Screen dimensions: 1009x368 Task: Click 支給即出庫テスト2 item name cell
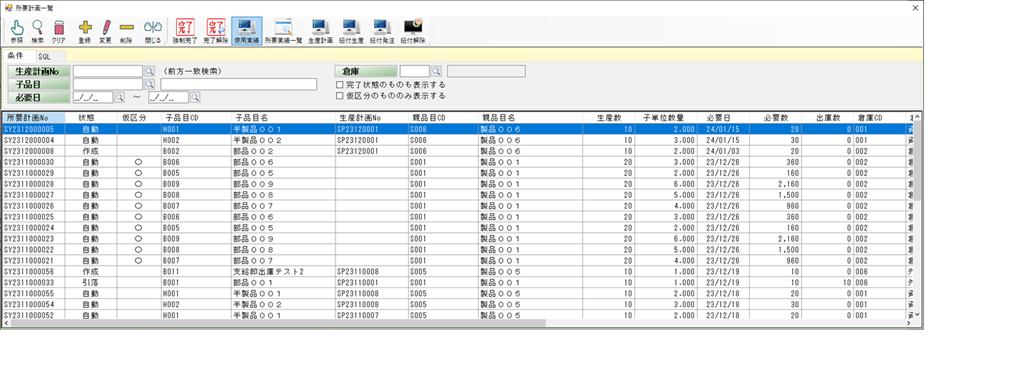pos(282,271)
